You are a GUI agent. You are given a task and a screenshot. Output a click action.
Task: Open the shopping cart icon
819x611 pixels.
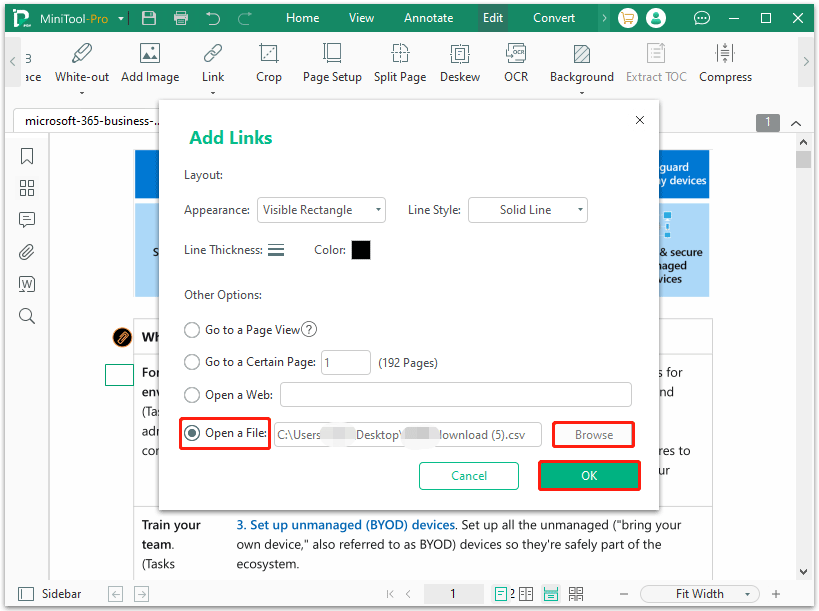[628, 18]
